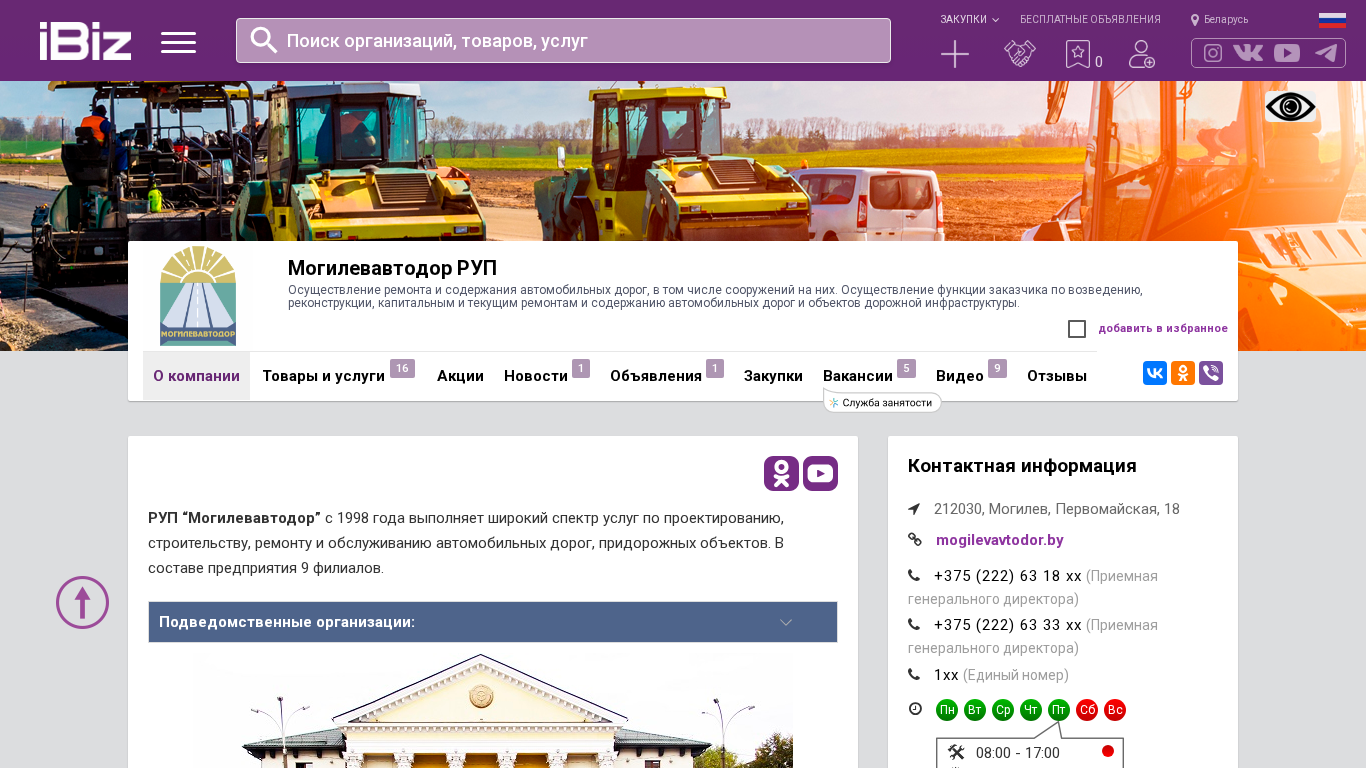This screenshot has width=1366, height=768.
Task: Open the handshake partners icon
Action: 1020,54
